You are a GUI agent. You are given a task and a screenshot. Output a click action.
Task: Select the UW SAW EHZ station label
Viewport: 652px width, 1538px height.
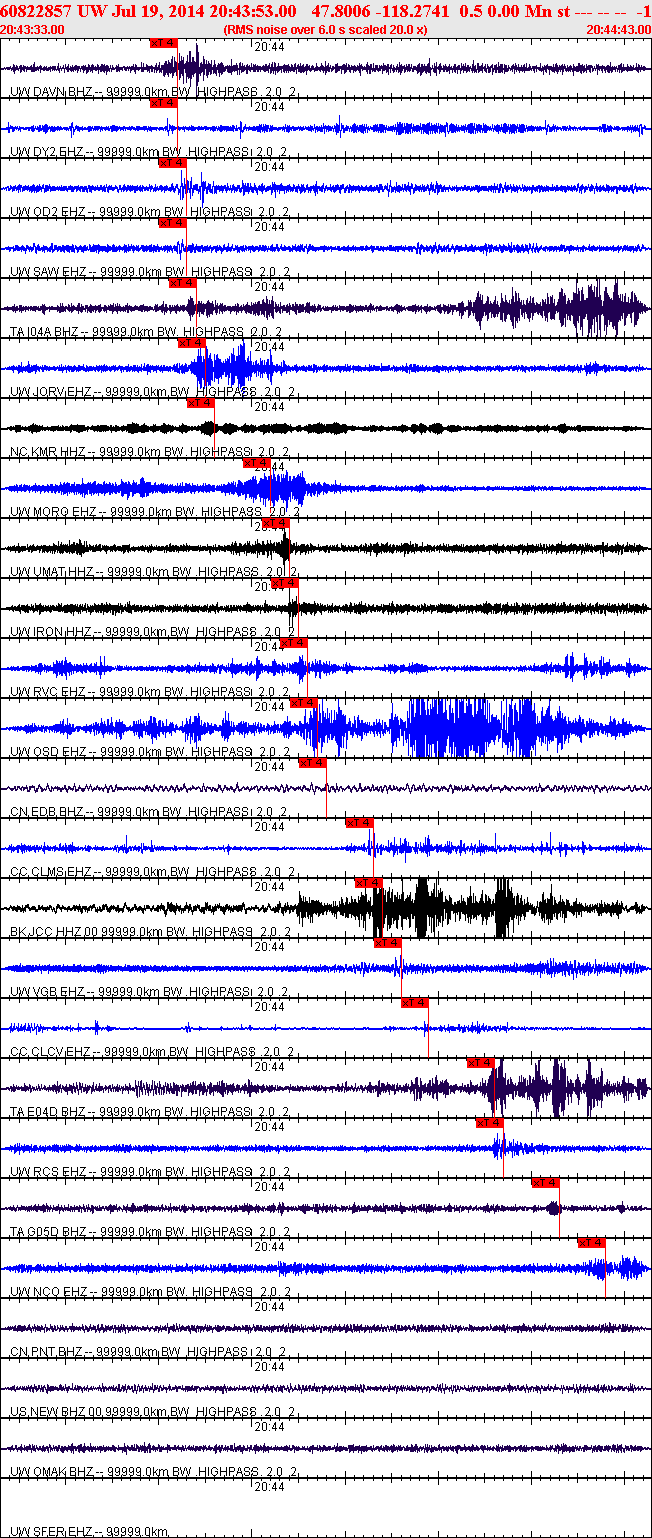(x=49, y=271)
